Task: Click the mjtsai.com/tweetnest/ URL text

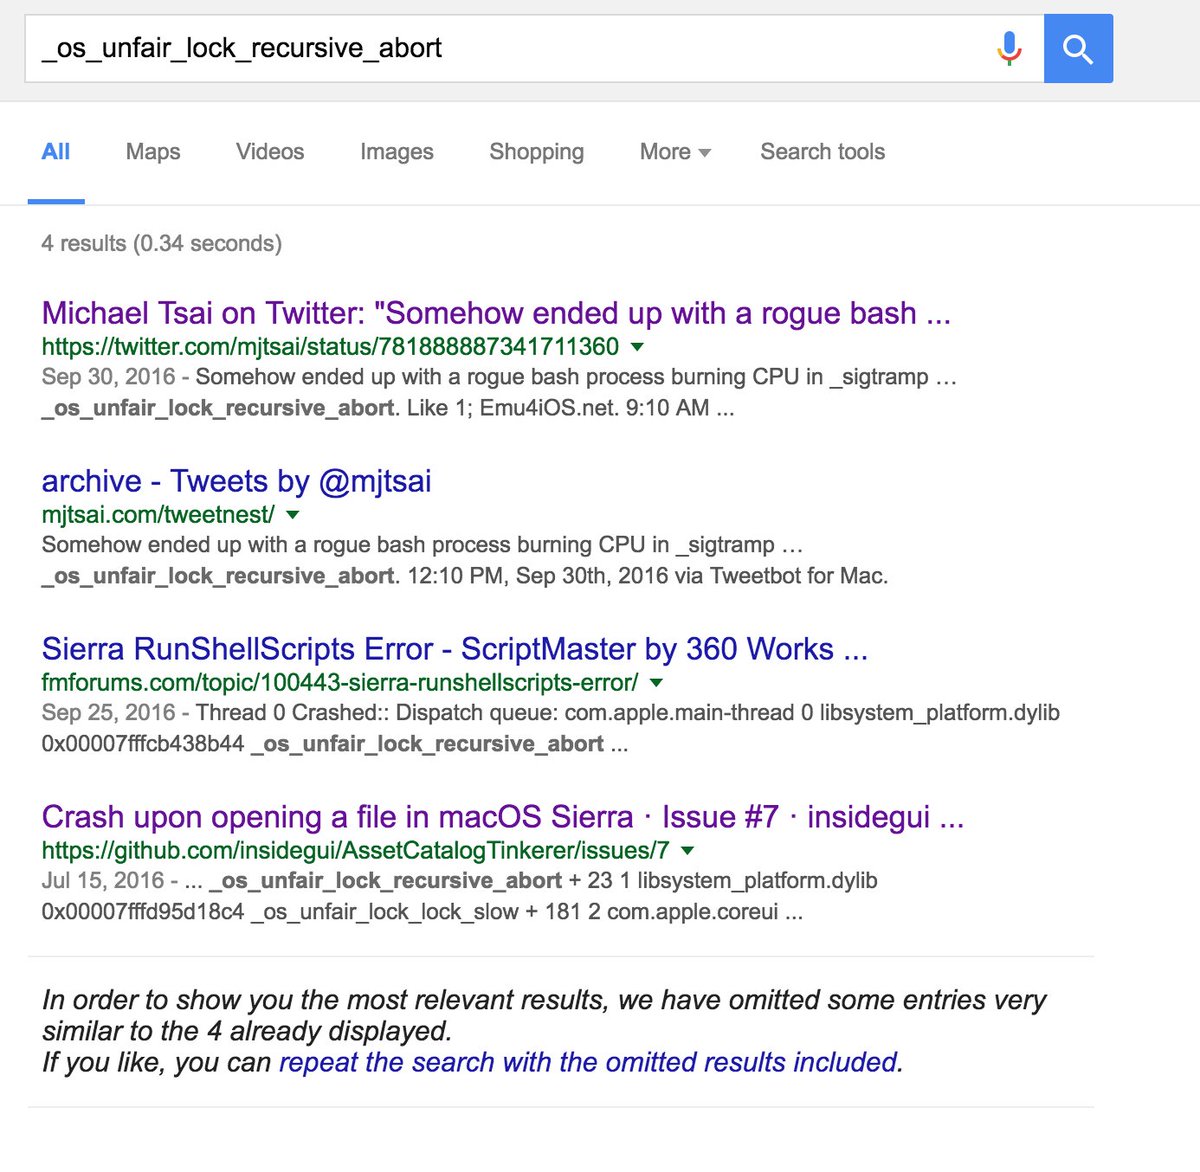Action: click(x=158, y=515)
